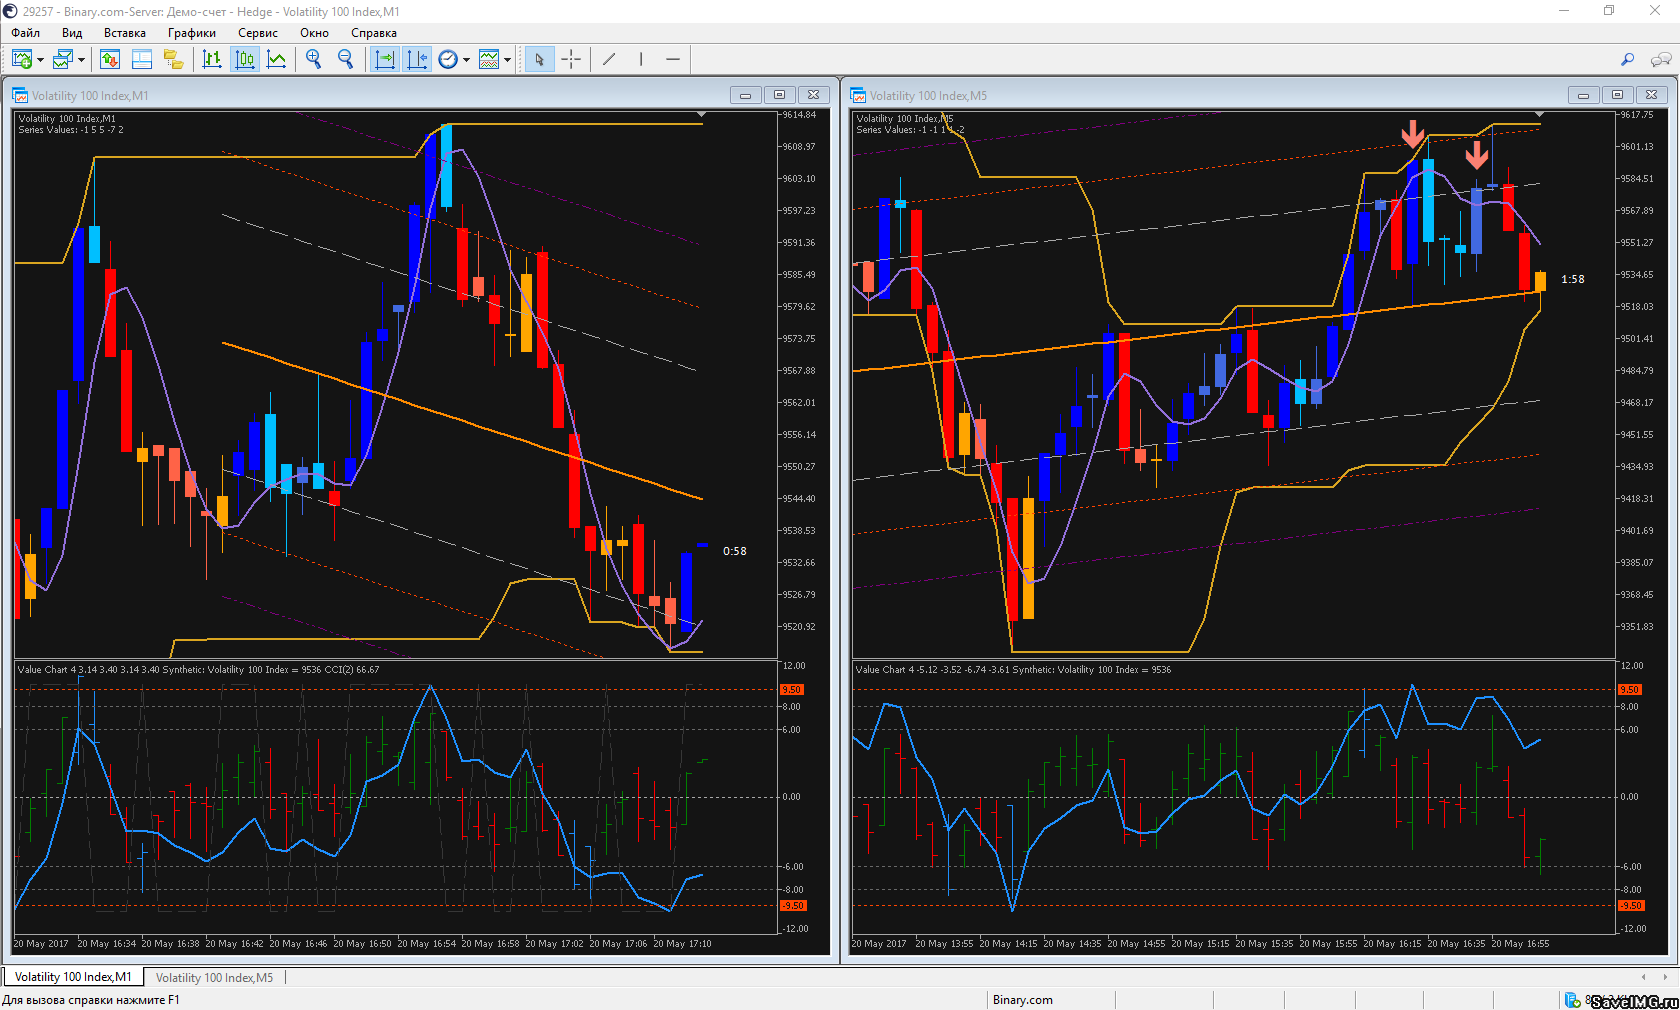Zoom in on the chart
This screenshot has width=1680, height=1010.
coord(314,60)
